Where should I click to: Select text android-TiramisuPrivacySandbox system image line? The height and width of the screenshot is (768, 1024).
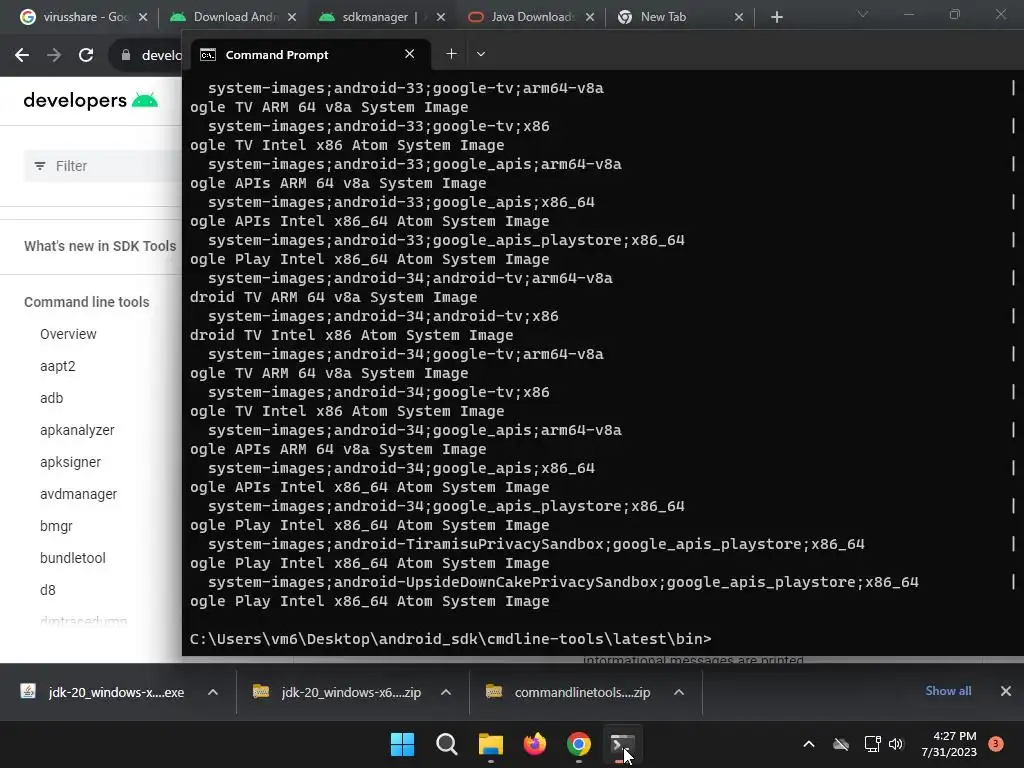point(536,544)
